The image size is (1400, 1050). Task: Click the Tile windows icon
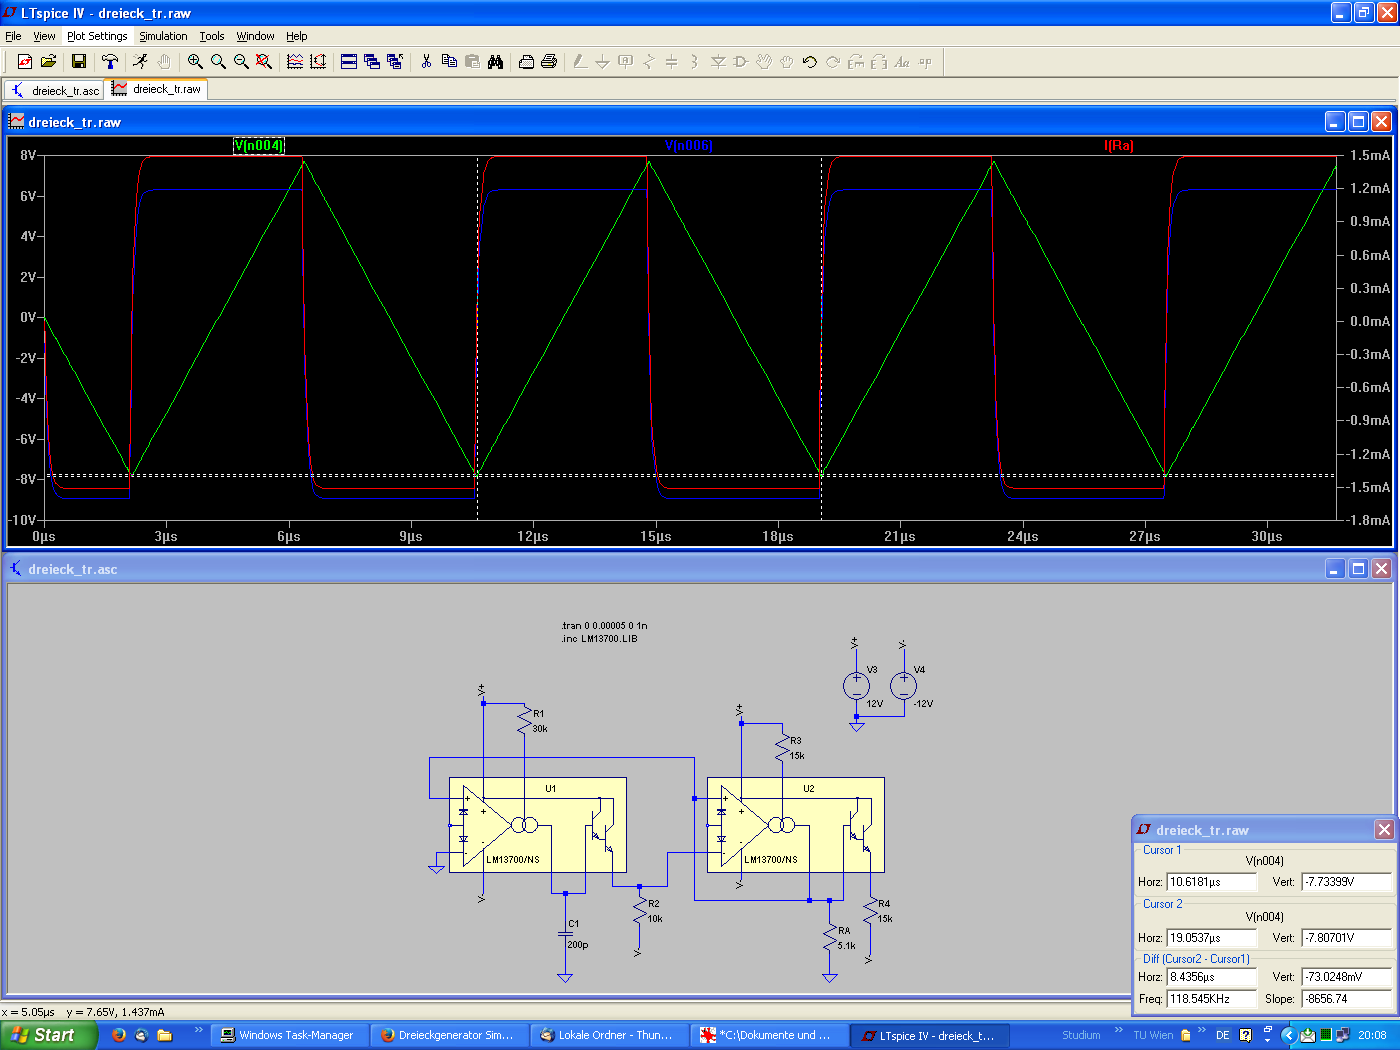349,62
